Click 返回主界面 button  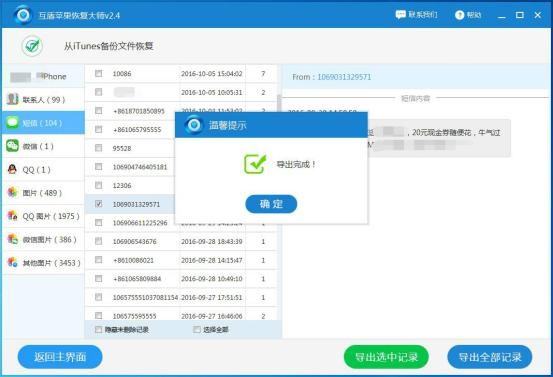(x=60, y=357)
